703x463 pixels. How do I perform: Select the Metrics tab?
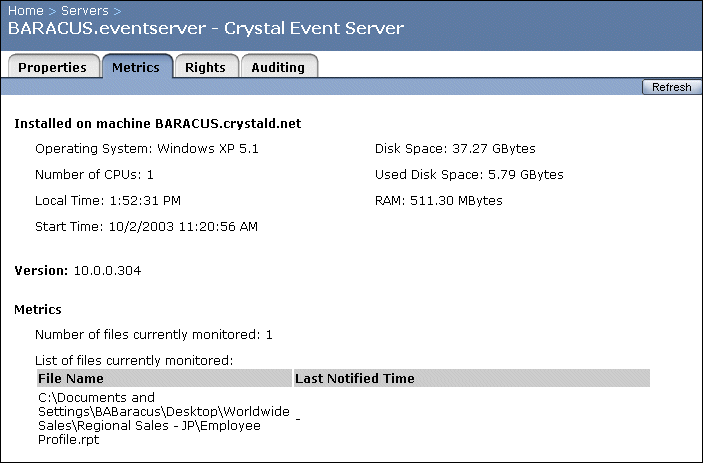(136, 67)
